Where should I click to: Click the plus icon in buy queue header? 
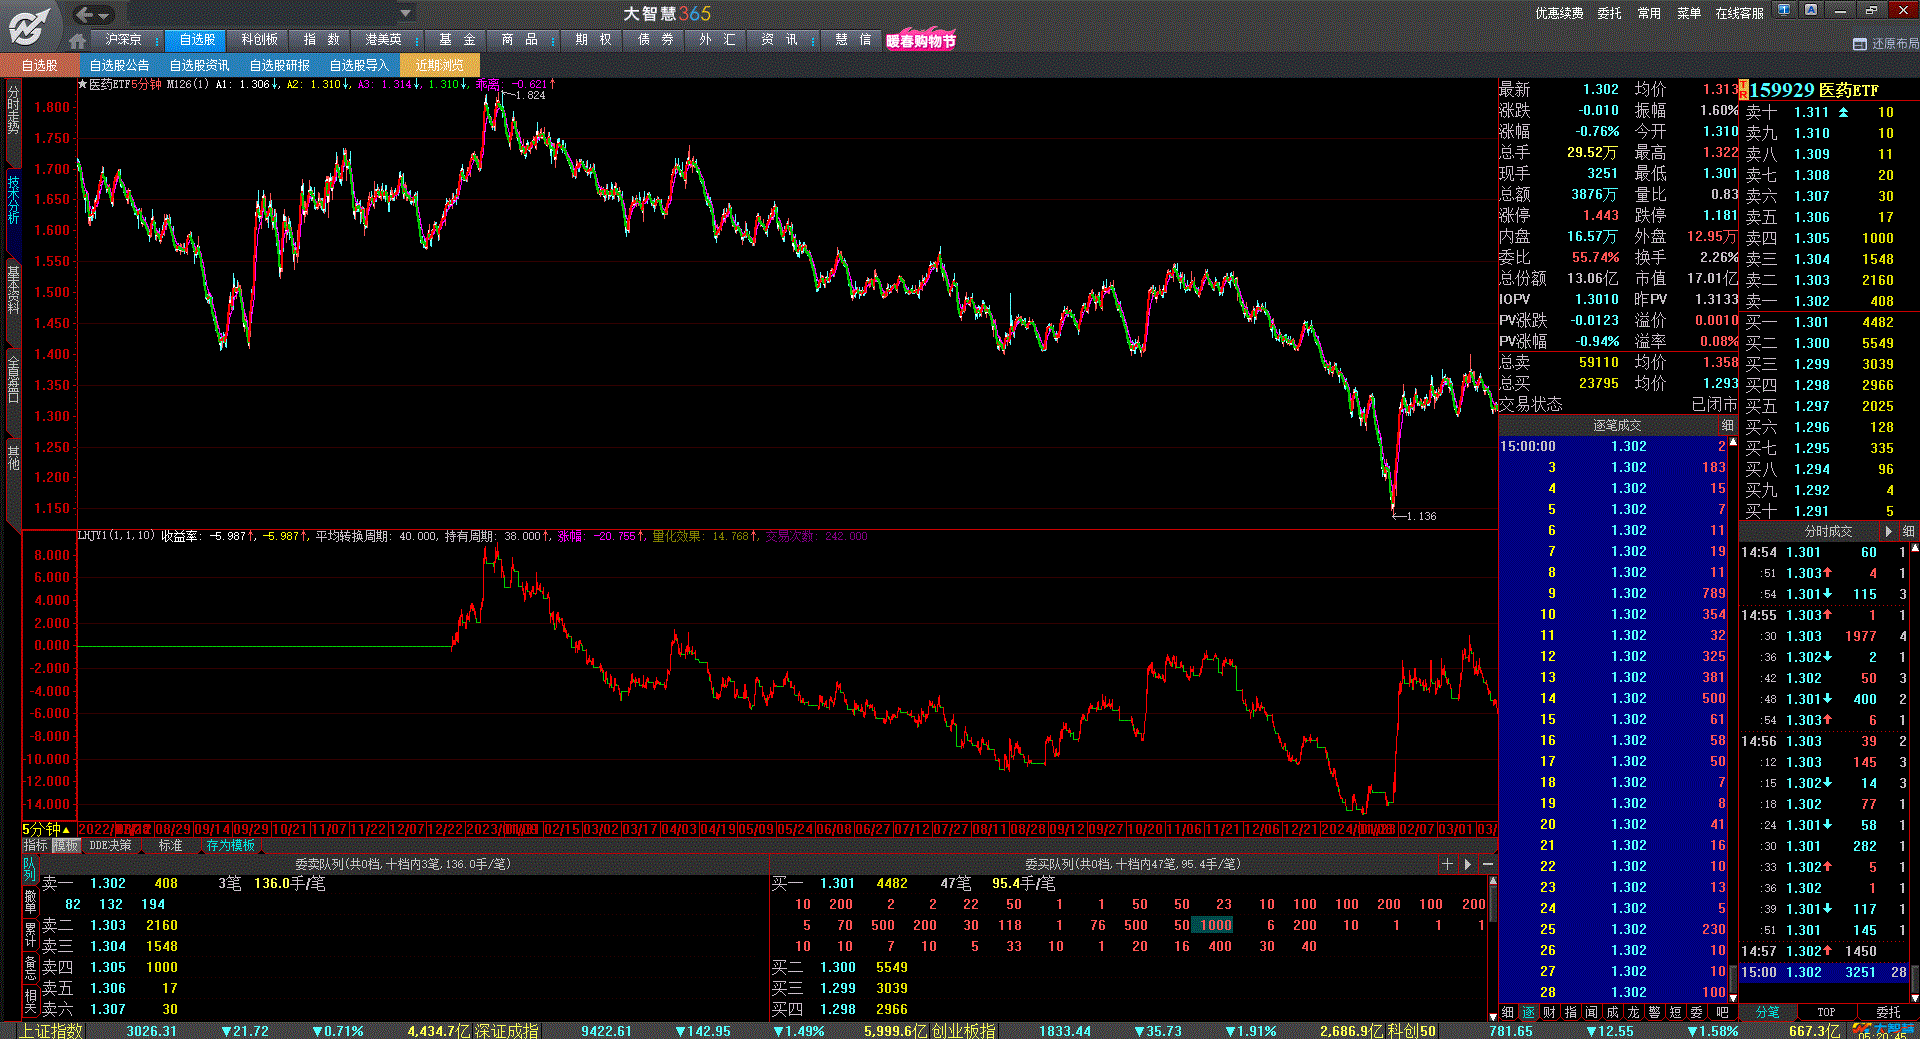(x=1447, y=864)
